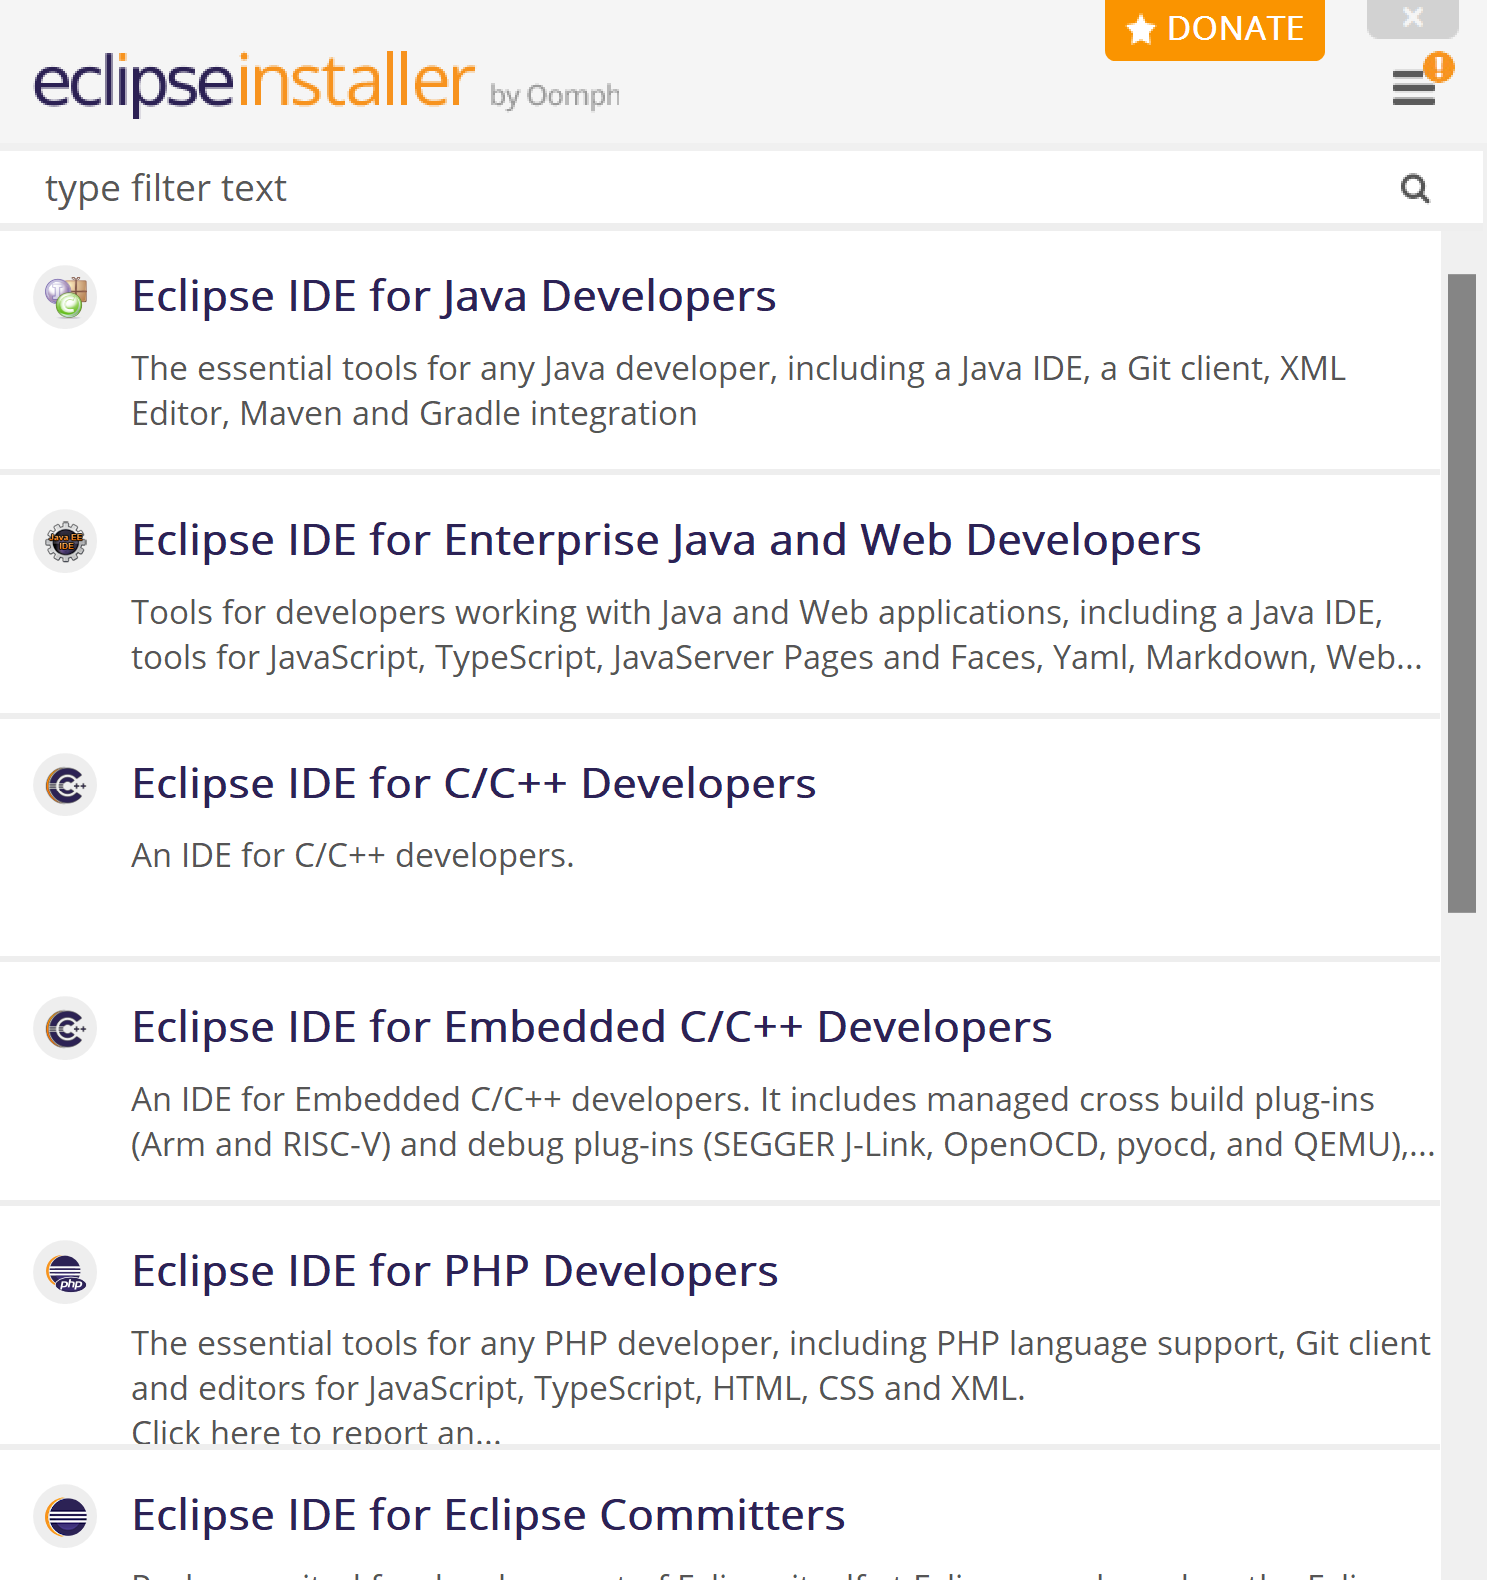Screen dimensions: 1487x1580
Task: Choose Eclipse IDE for Enterprise Java and Web Developers
Action: click(x=666, y=541)
